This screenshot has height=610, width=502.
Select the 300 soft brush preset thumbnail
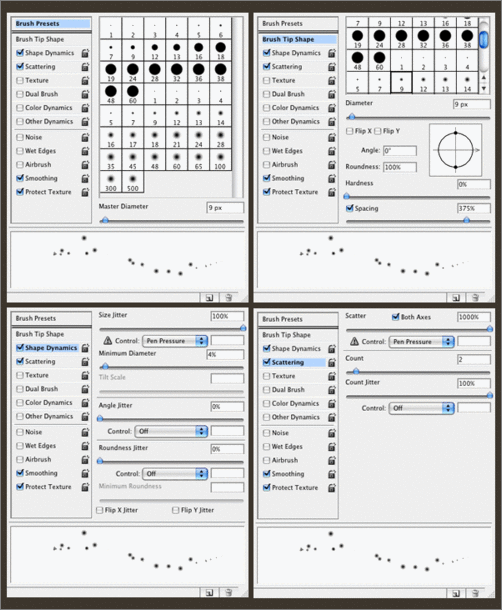(x=111, y=182)
